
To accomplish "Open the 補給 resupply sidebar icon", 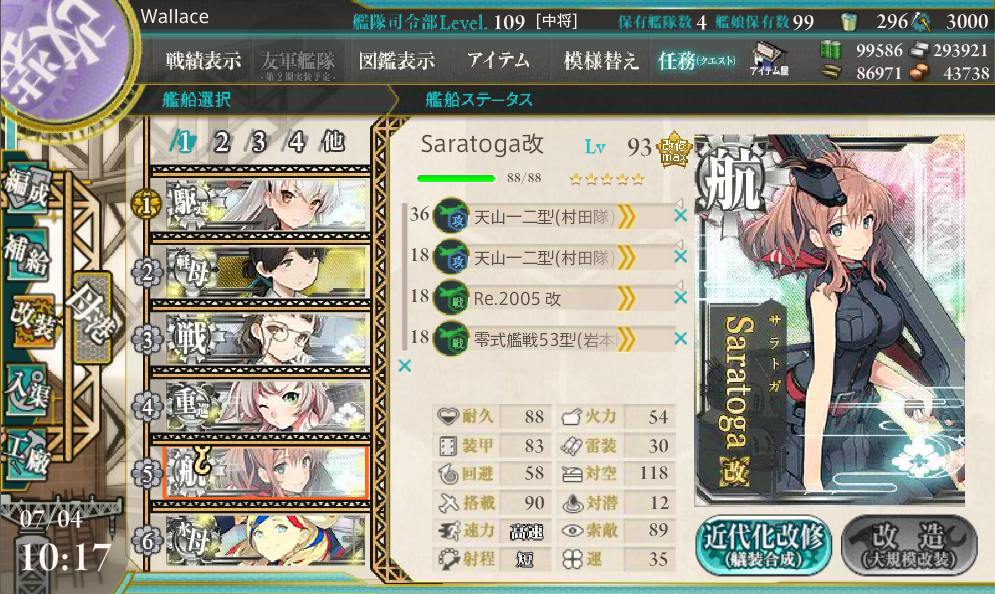I will coord(27,254).
